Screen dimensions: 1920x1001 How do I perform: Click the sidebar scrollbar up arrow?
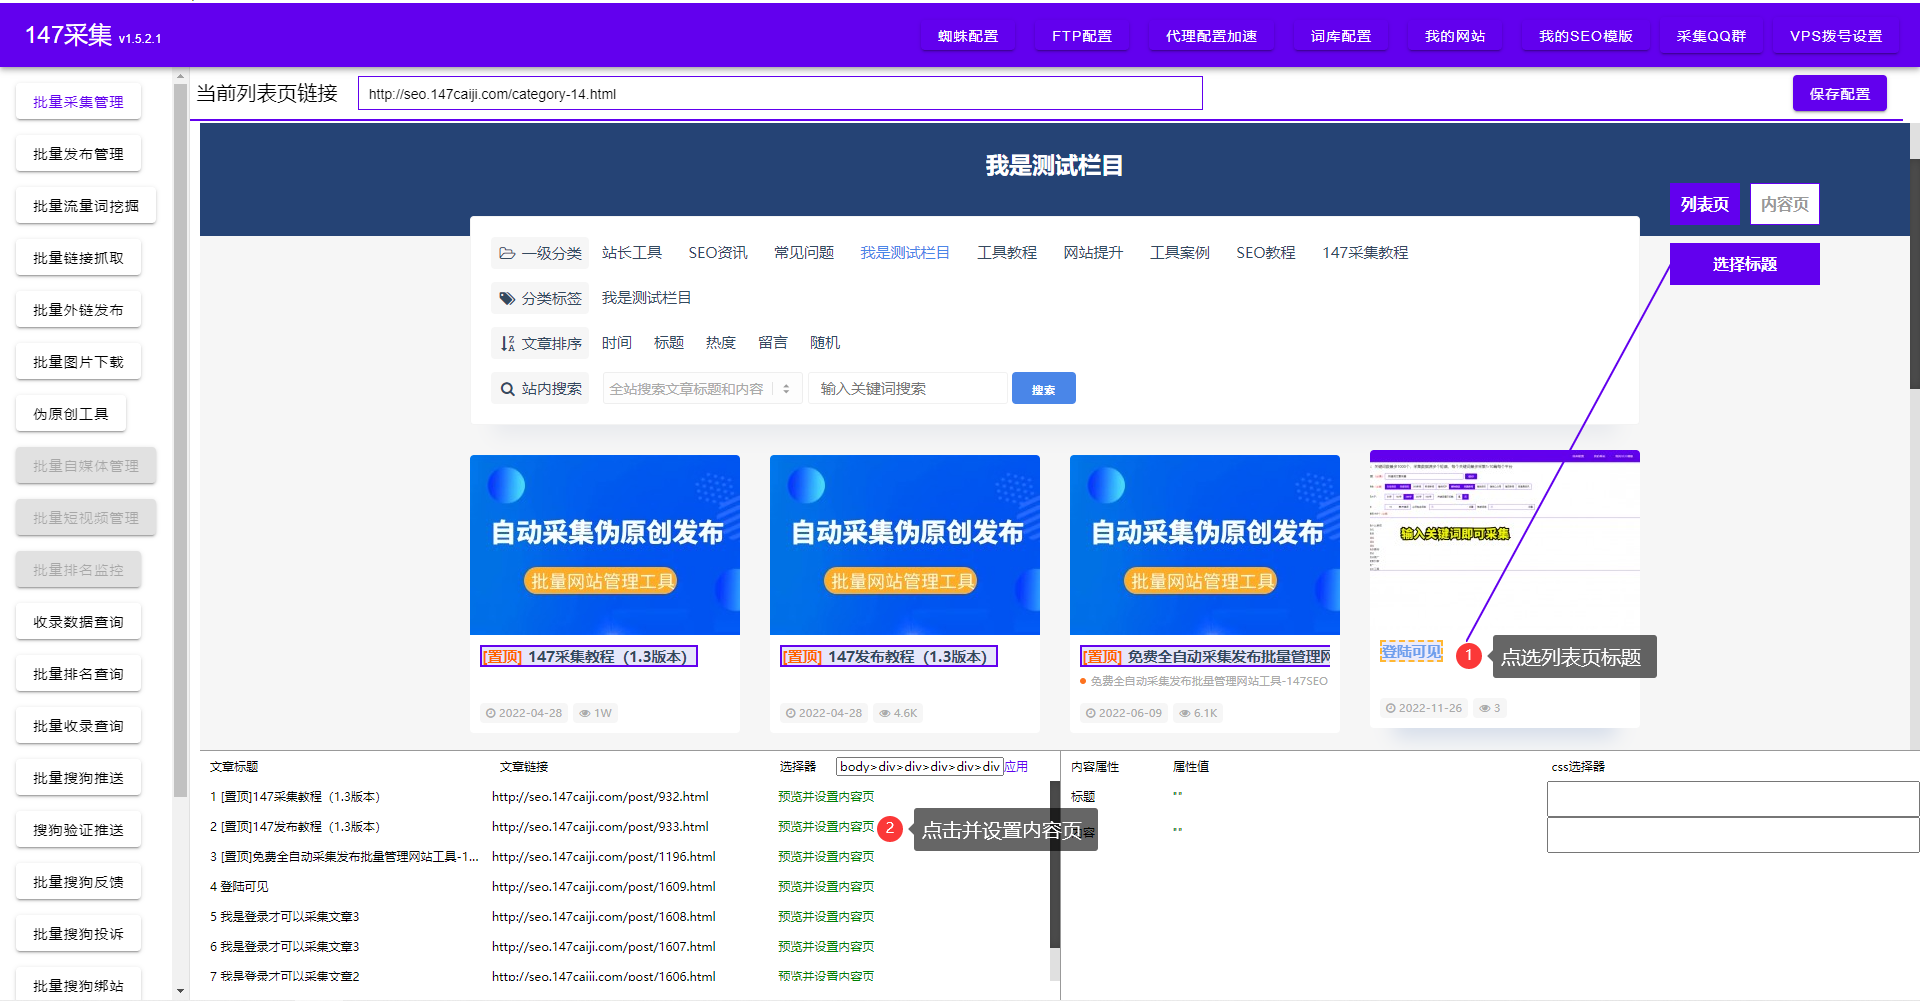180,76
